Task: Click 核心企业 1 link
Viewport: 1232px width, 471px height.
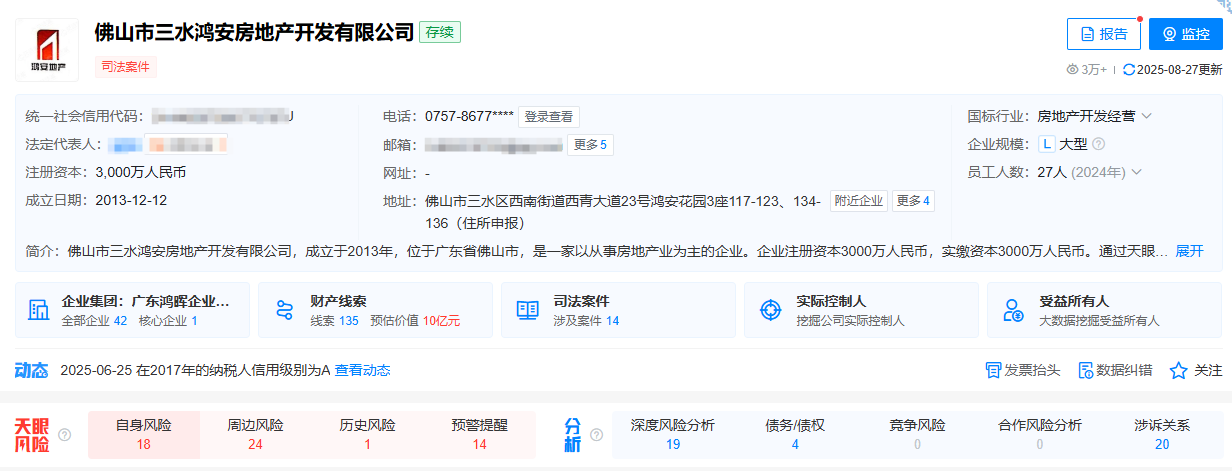Action: click(x=168, y=321)
